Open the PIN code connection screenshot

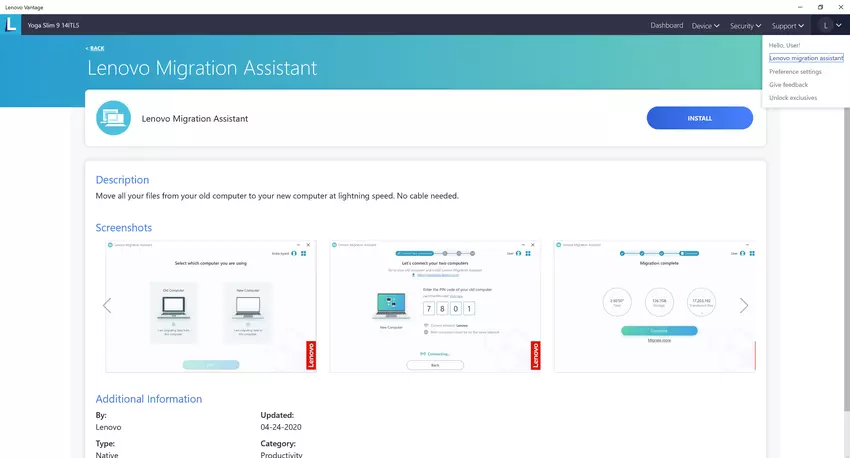[x=434, y=306]
